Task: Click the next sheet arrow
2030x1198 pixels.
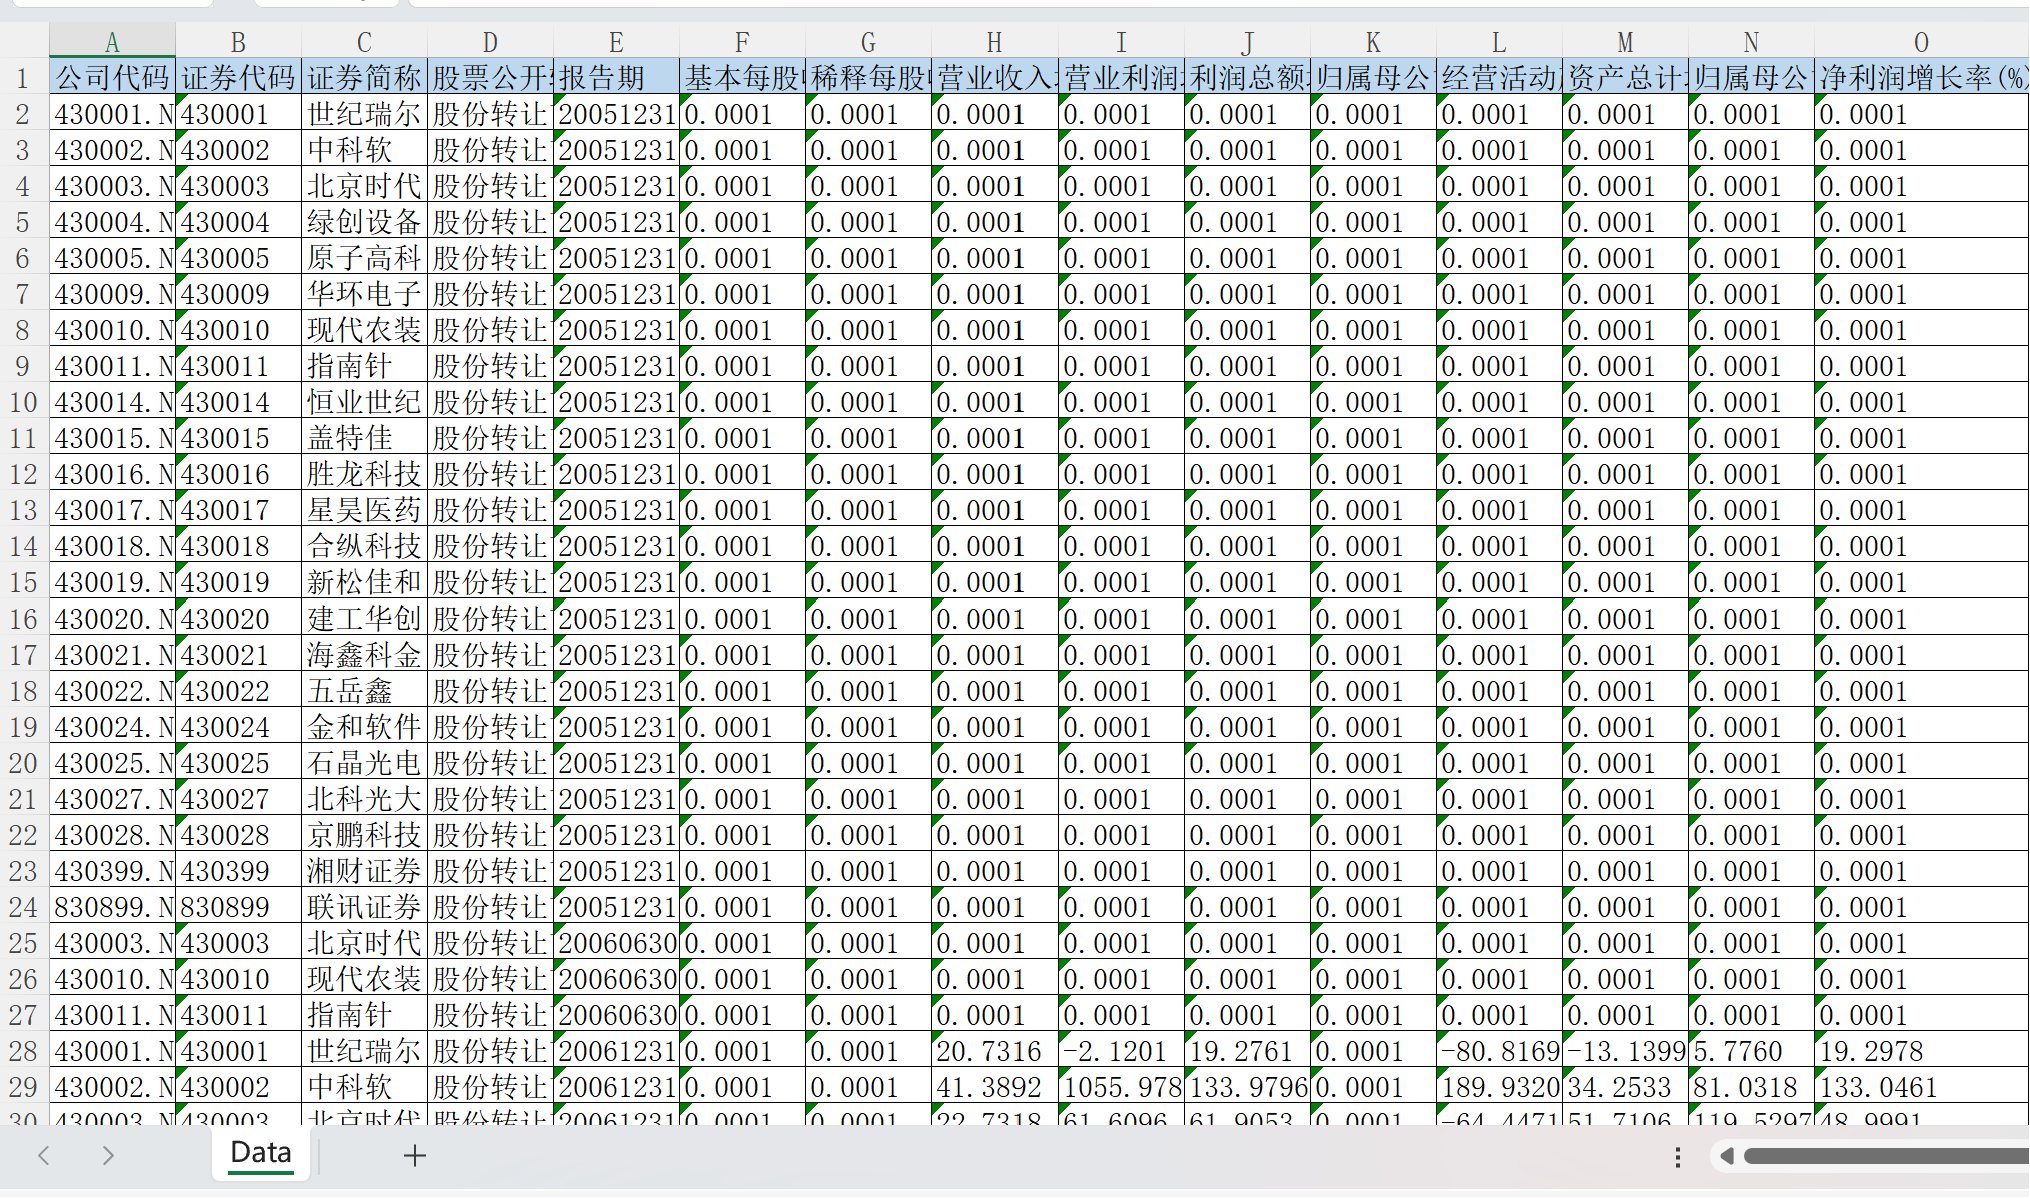Action: 108,1156
